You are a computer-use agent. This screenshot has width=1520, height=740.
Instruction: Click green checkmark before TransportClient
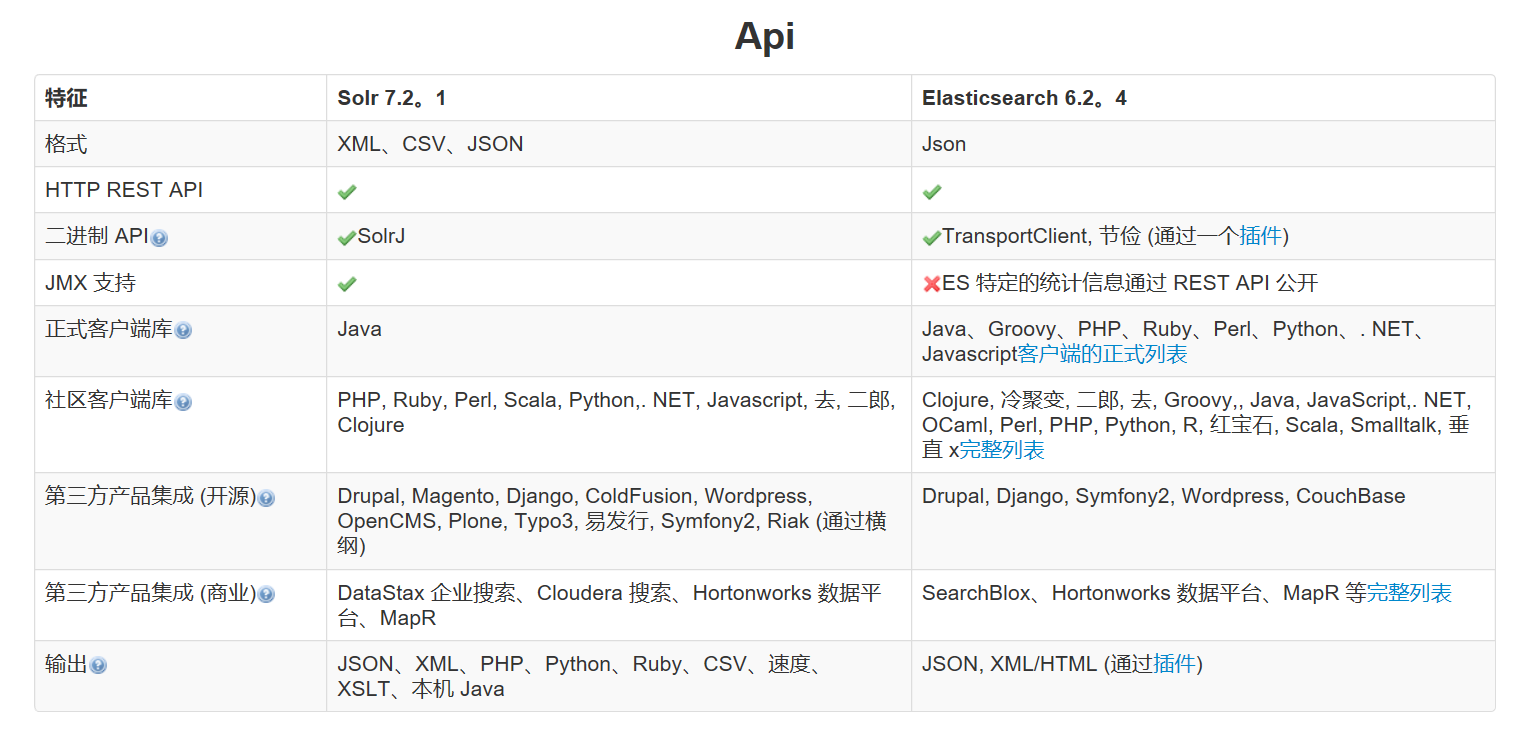click(x=932, y=238)
